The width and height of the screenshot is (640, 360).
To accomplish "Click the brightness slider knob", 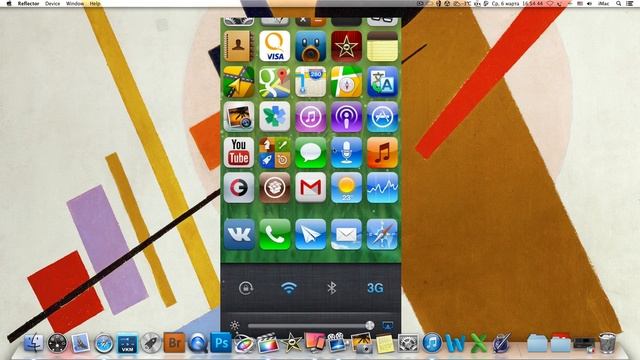I will click(x=369, y=325).
